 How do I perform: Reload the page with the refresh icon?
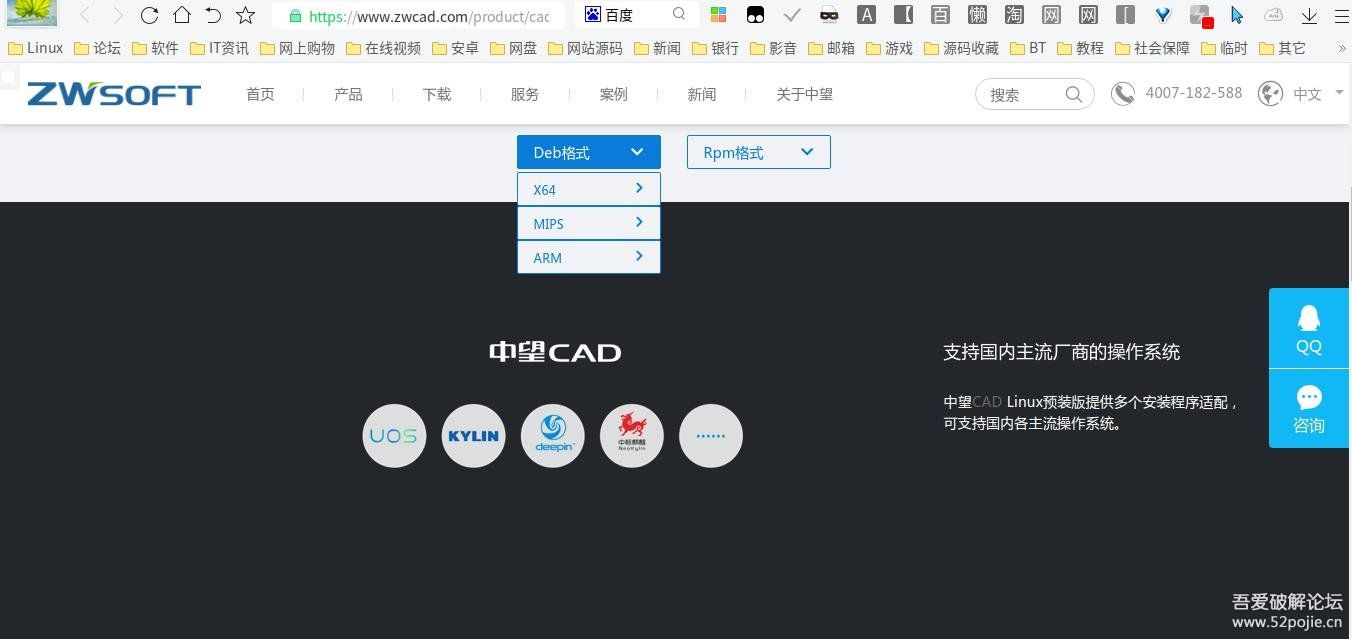tap(149, 15)
